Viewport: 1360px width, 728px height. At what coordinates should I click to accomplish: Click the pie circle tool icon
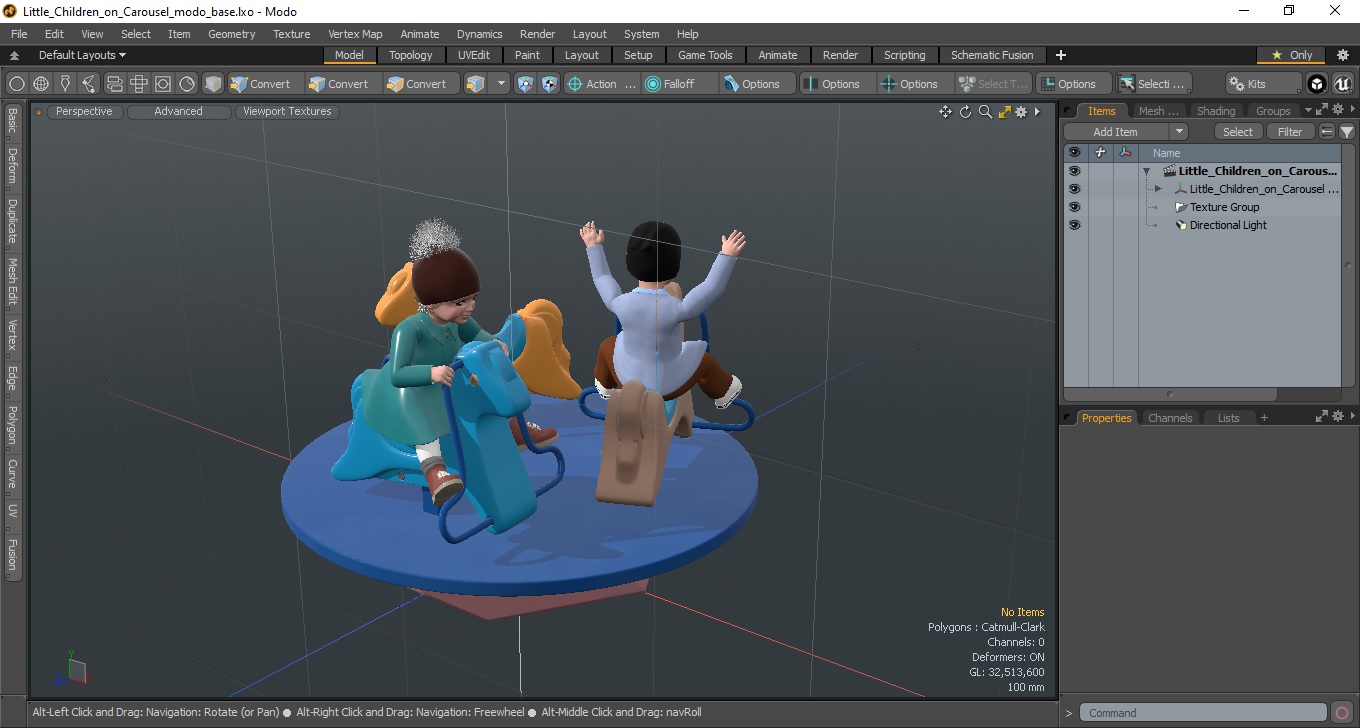tap(186, 84)
